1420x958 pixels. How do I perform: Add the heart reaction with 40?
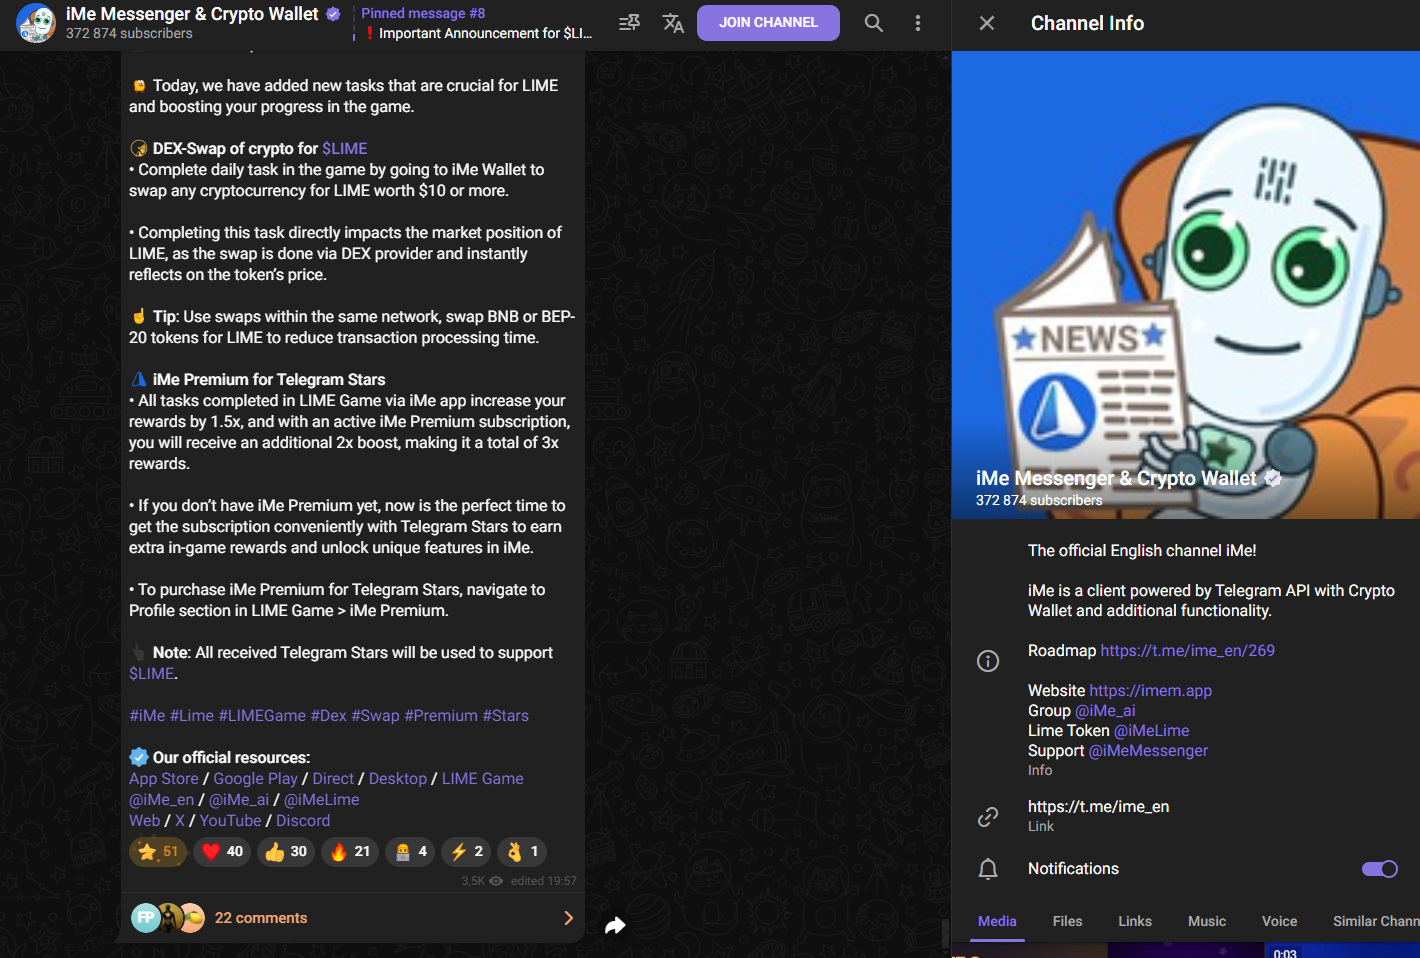click(x=222, y=852)
